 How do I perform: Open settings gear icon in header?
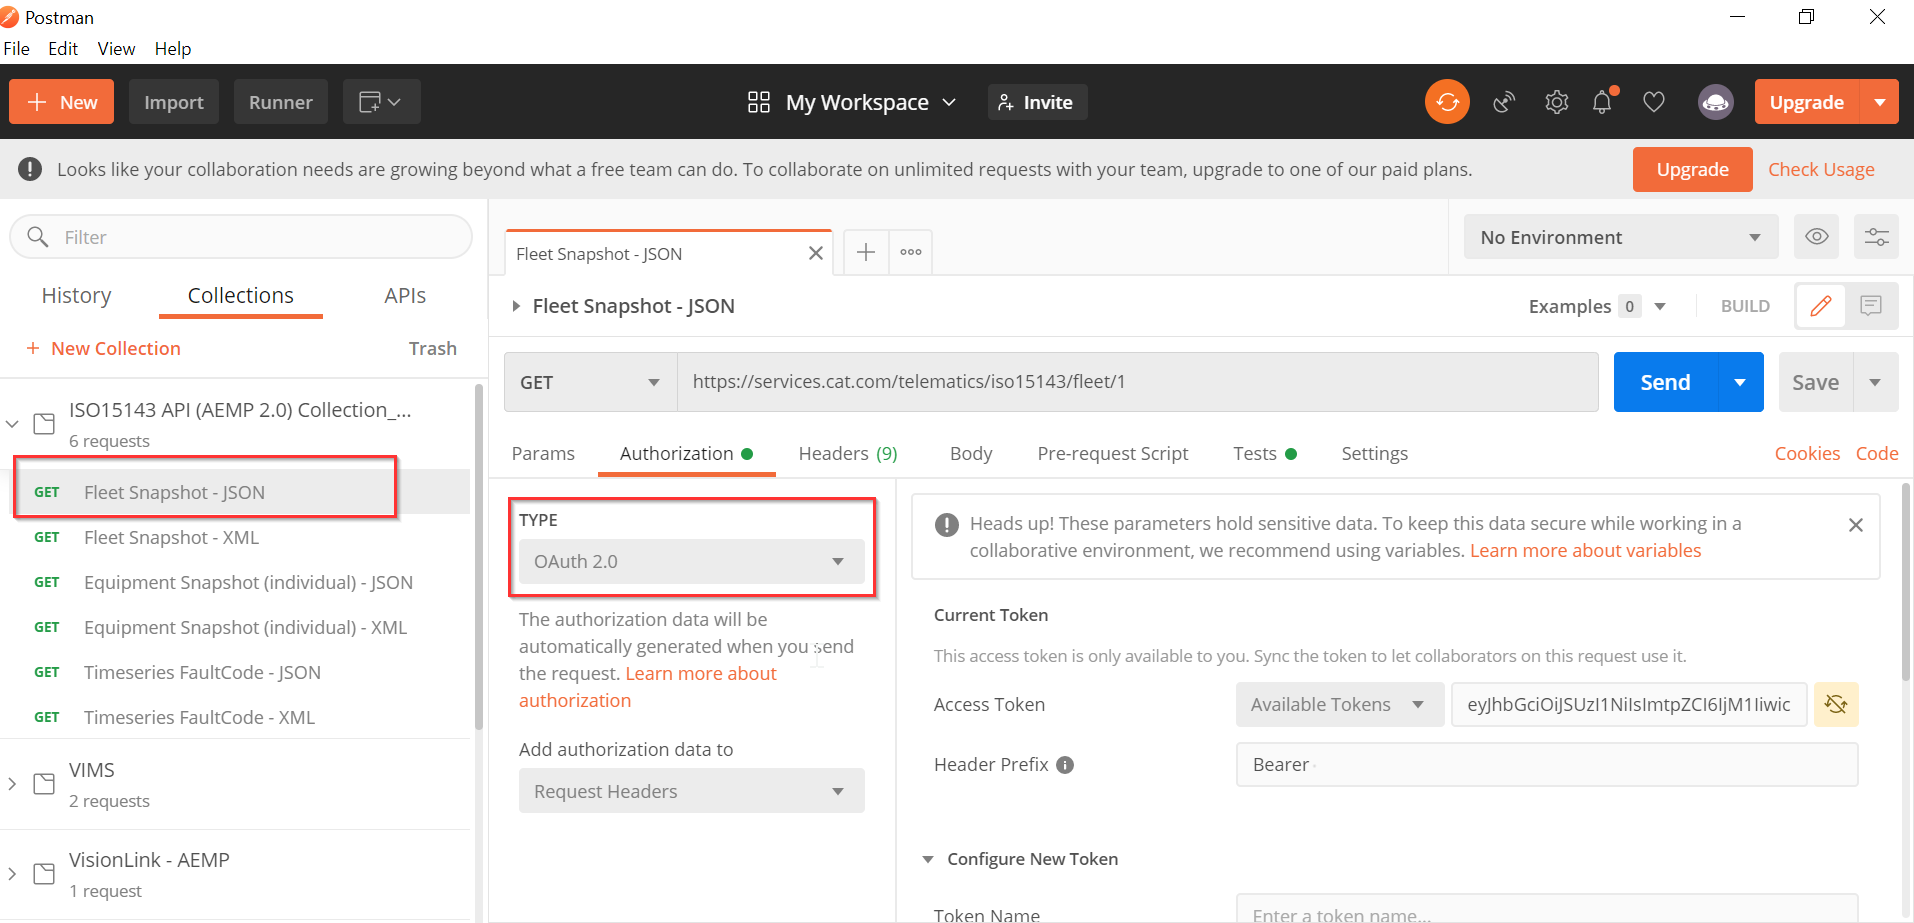click(x=1556, y=102)
